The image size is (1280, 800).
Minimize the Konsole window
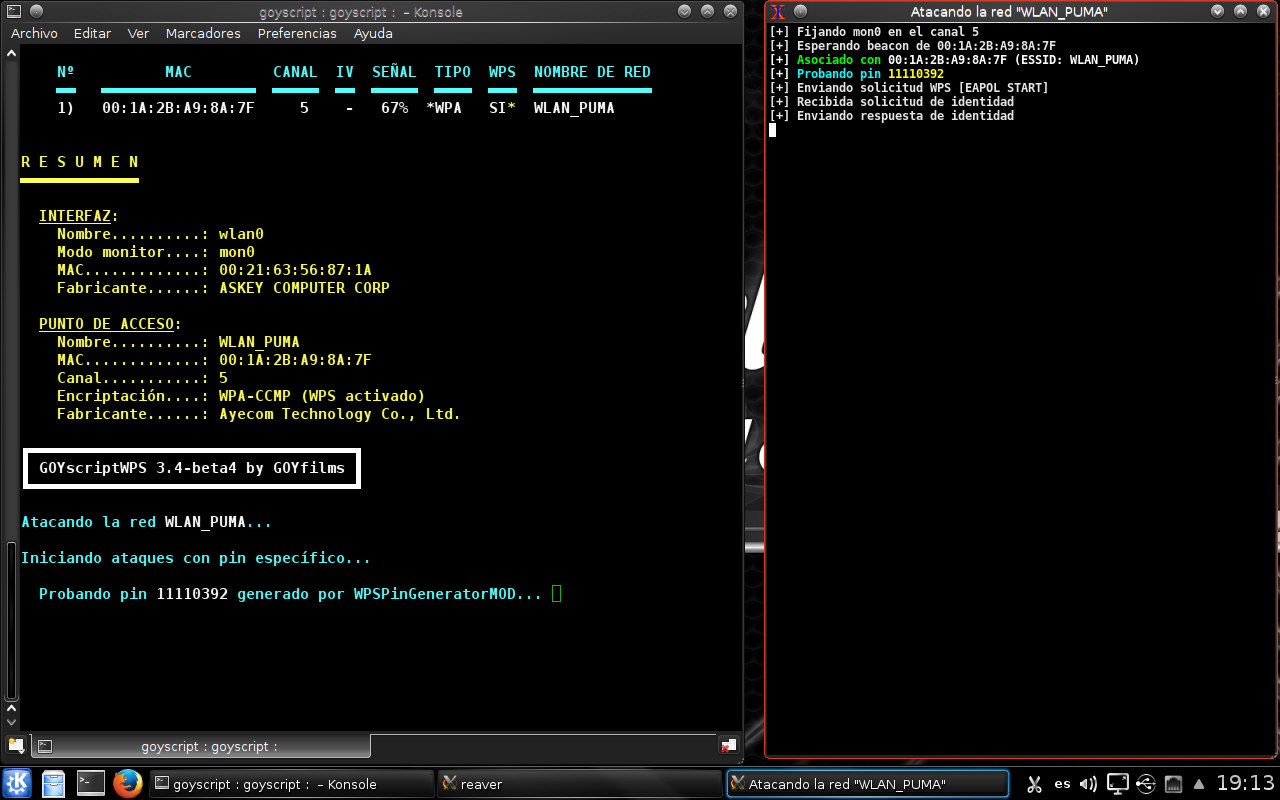click(684, 11)
